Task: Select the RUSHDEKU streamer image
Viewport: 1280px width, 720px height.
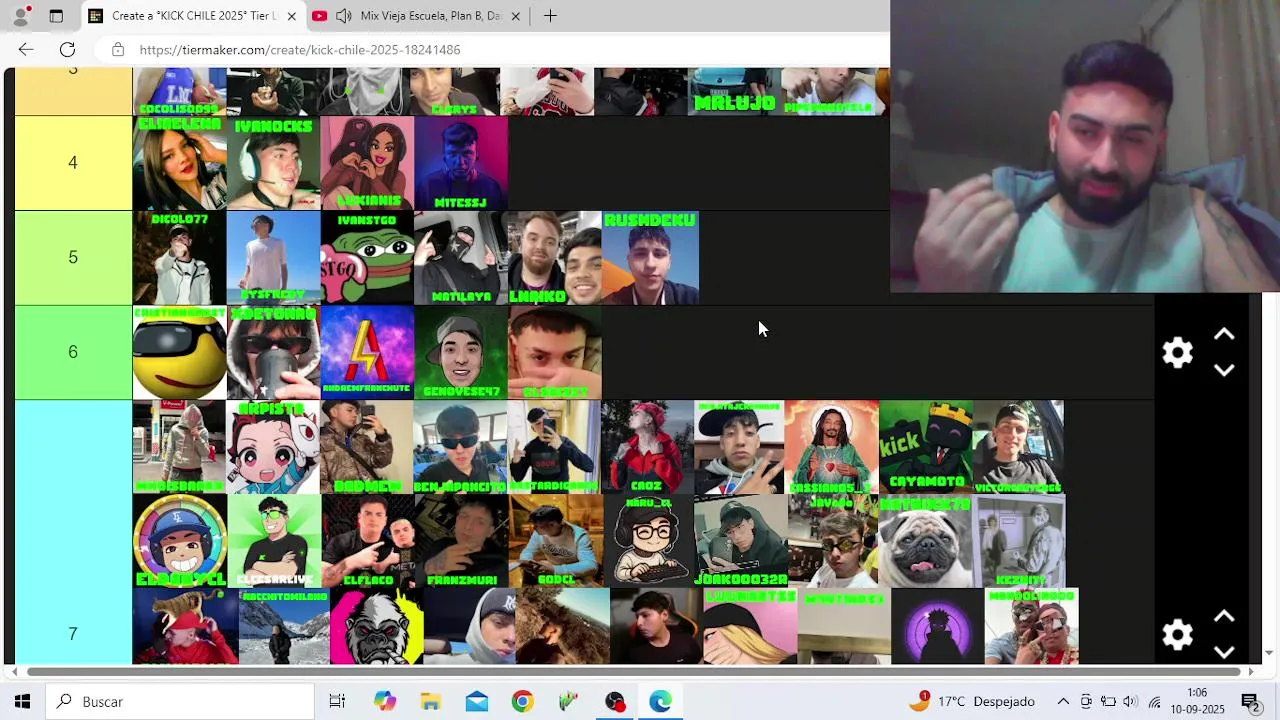Action: coord(651,258)
